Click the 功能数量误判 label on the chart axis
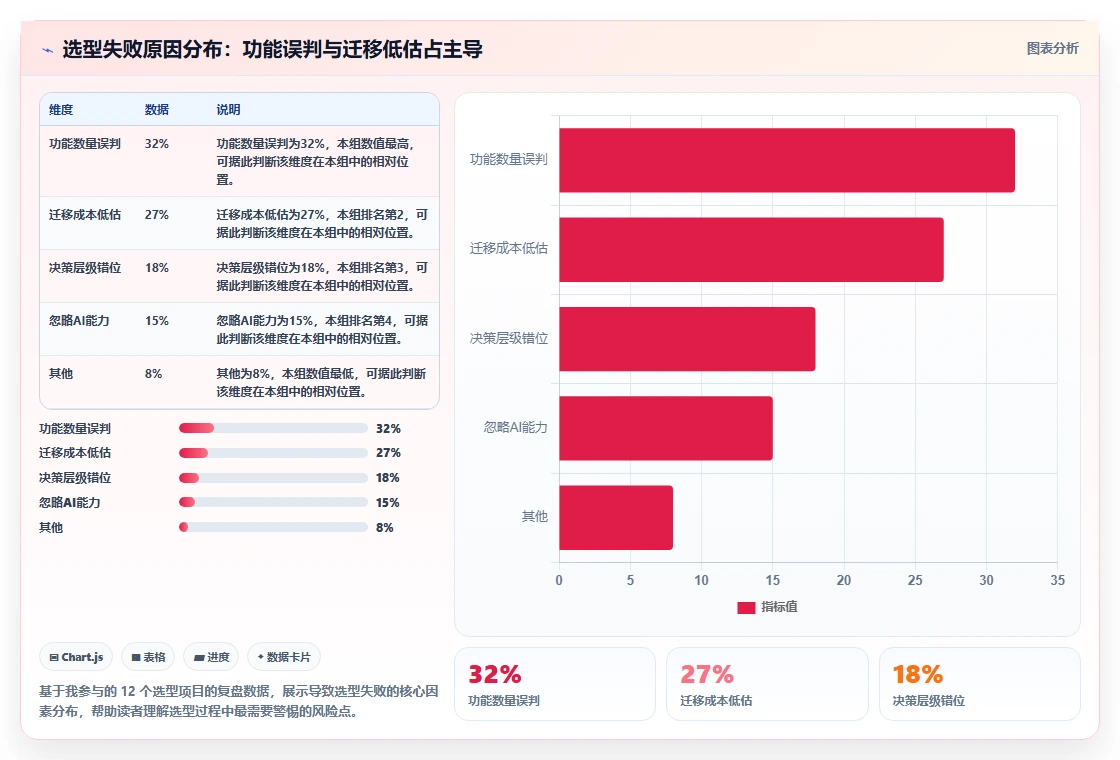1120x760 pixels. (x=509, y=159)
